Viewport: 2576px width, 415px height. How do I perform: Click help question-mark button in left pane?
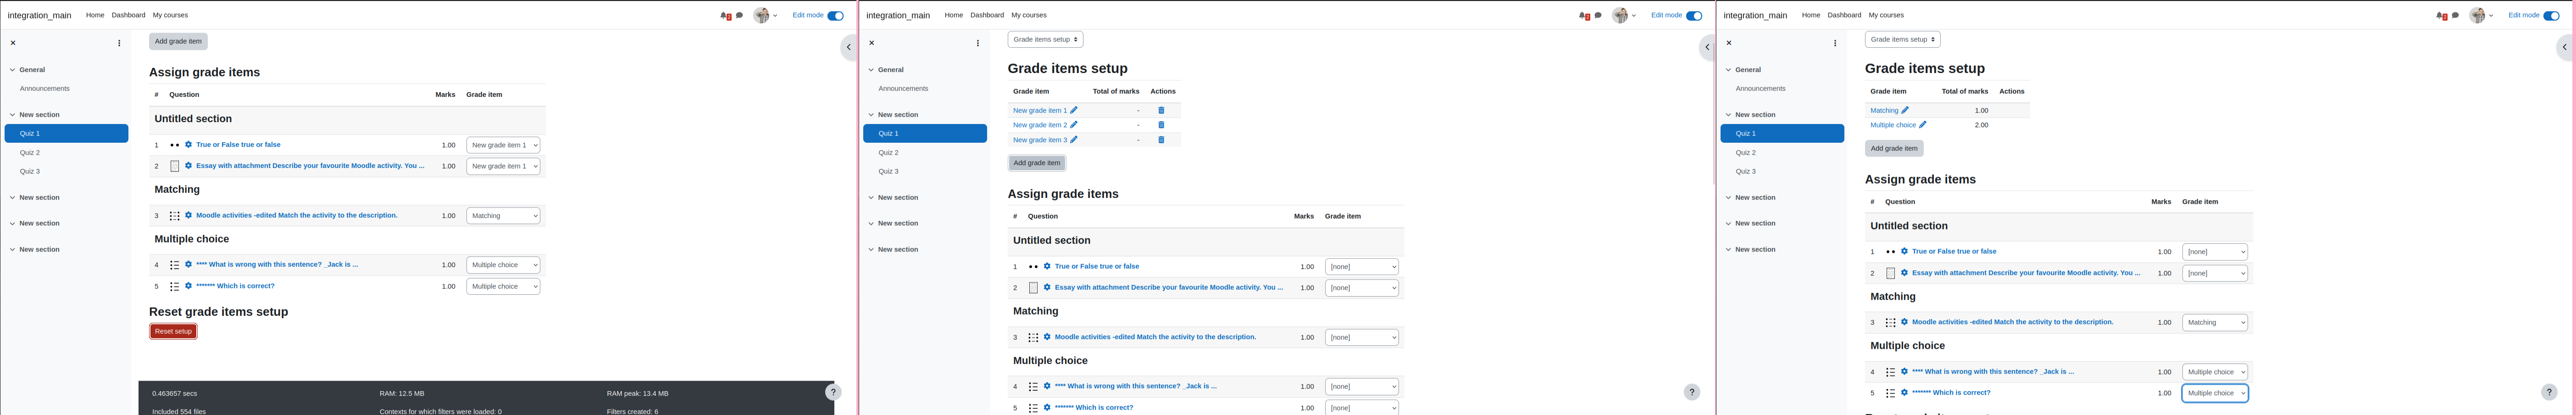(833, 392)
